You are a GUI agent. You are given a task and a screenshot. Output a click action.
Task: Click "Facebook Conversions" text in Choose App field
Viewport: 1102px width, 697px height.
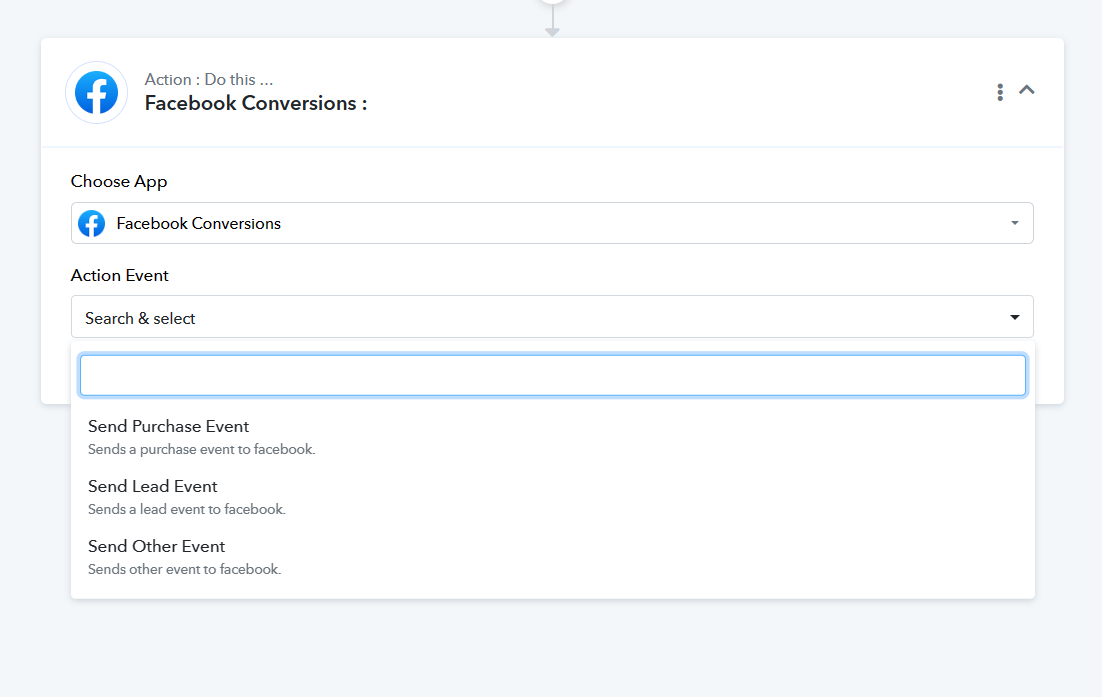pos(198,223)
